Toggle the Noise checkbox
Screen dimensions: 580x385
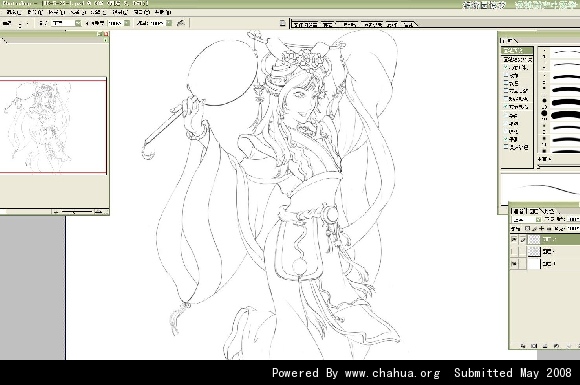coord(506,116)
